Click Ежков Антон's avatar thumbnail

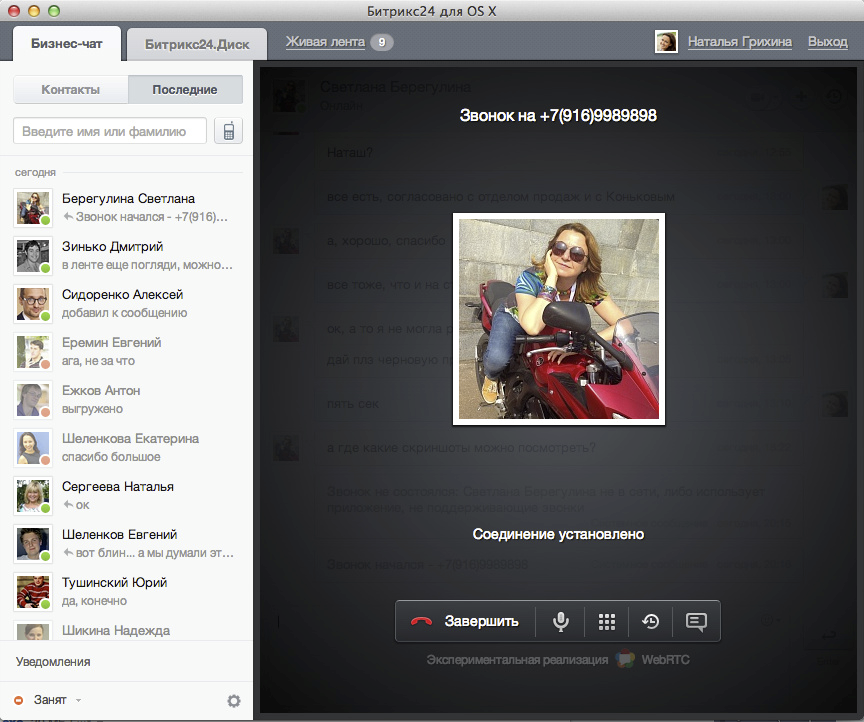point(33,400)
